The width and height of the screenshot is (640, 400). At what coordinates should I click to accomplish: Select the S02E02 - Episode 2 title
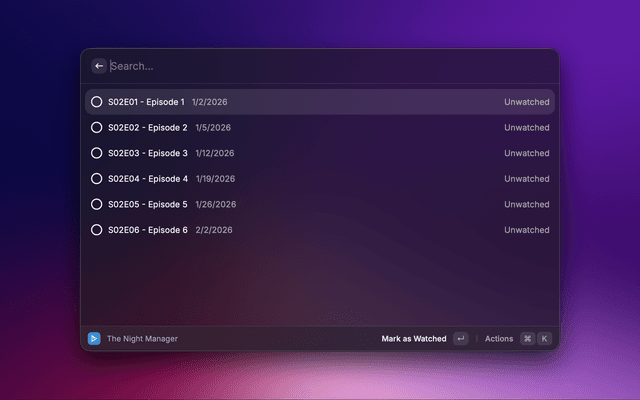pos(147,128)
